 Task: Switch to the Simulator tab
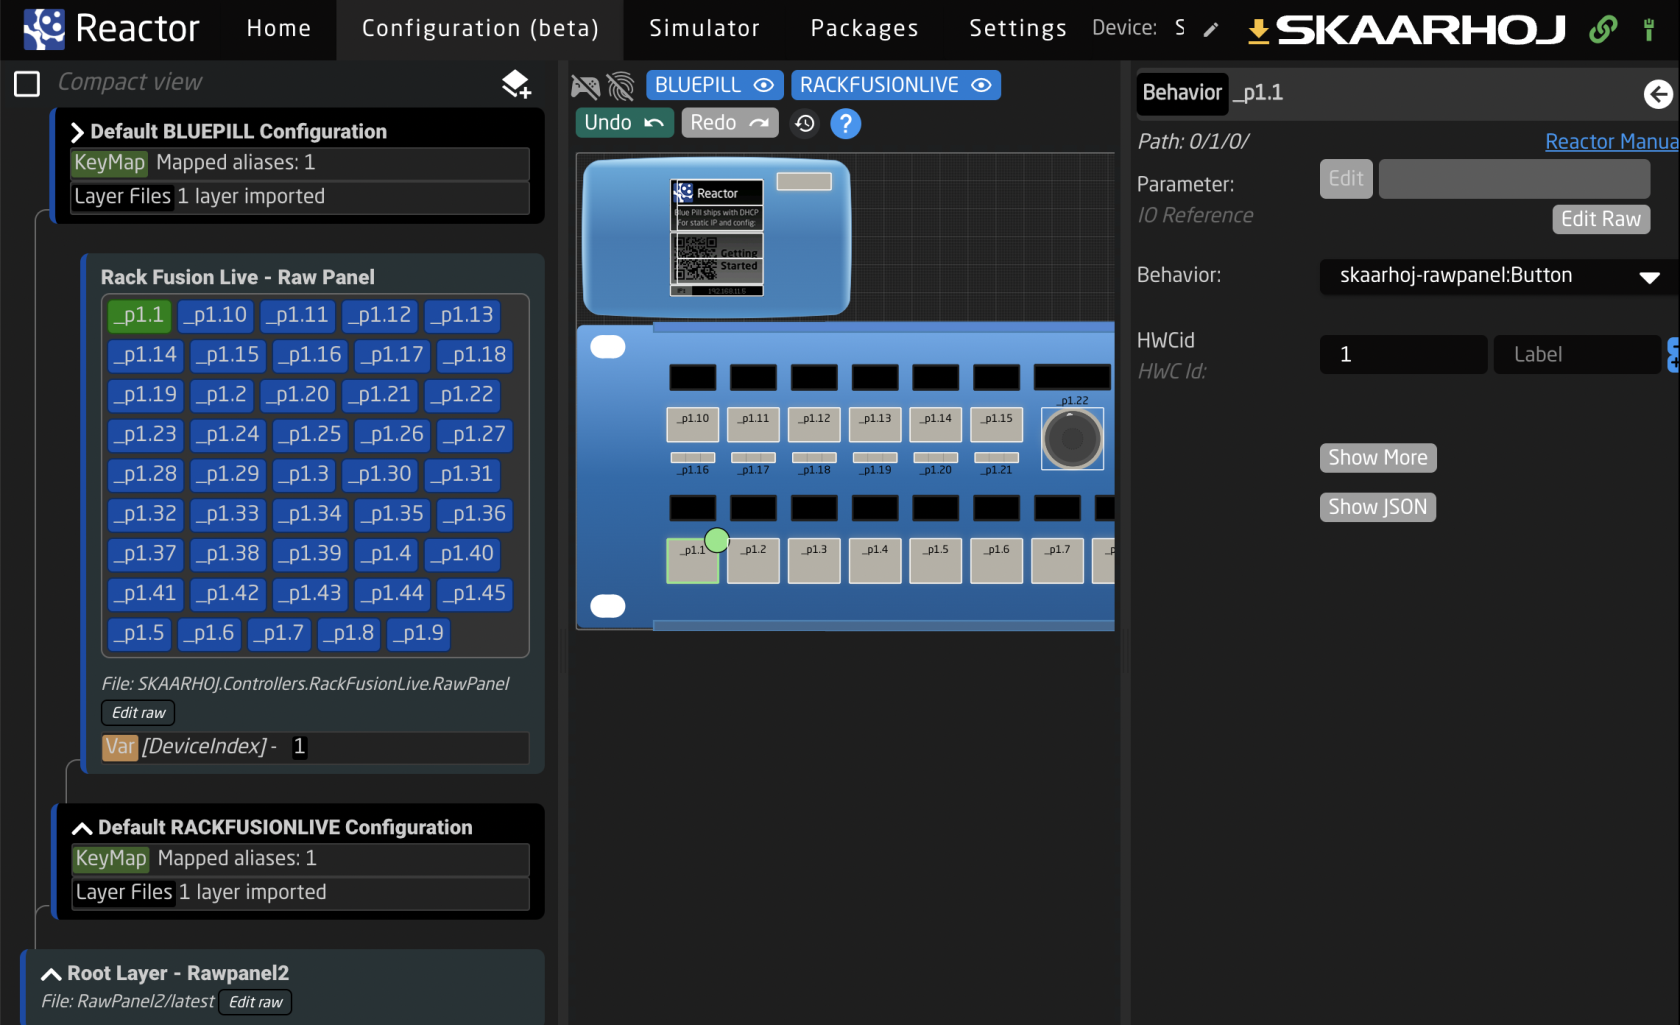point(705,29)
